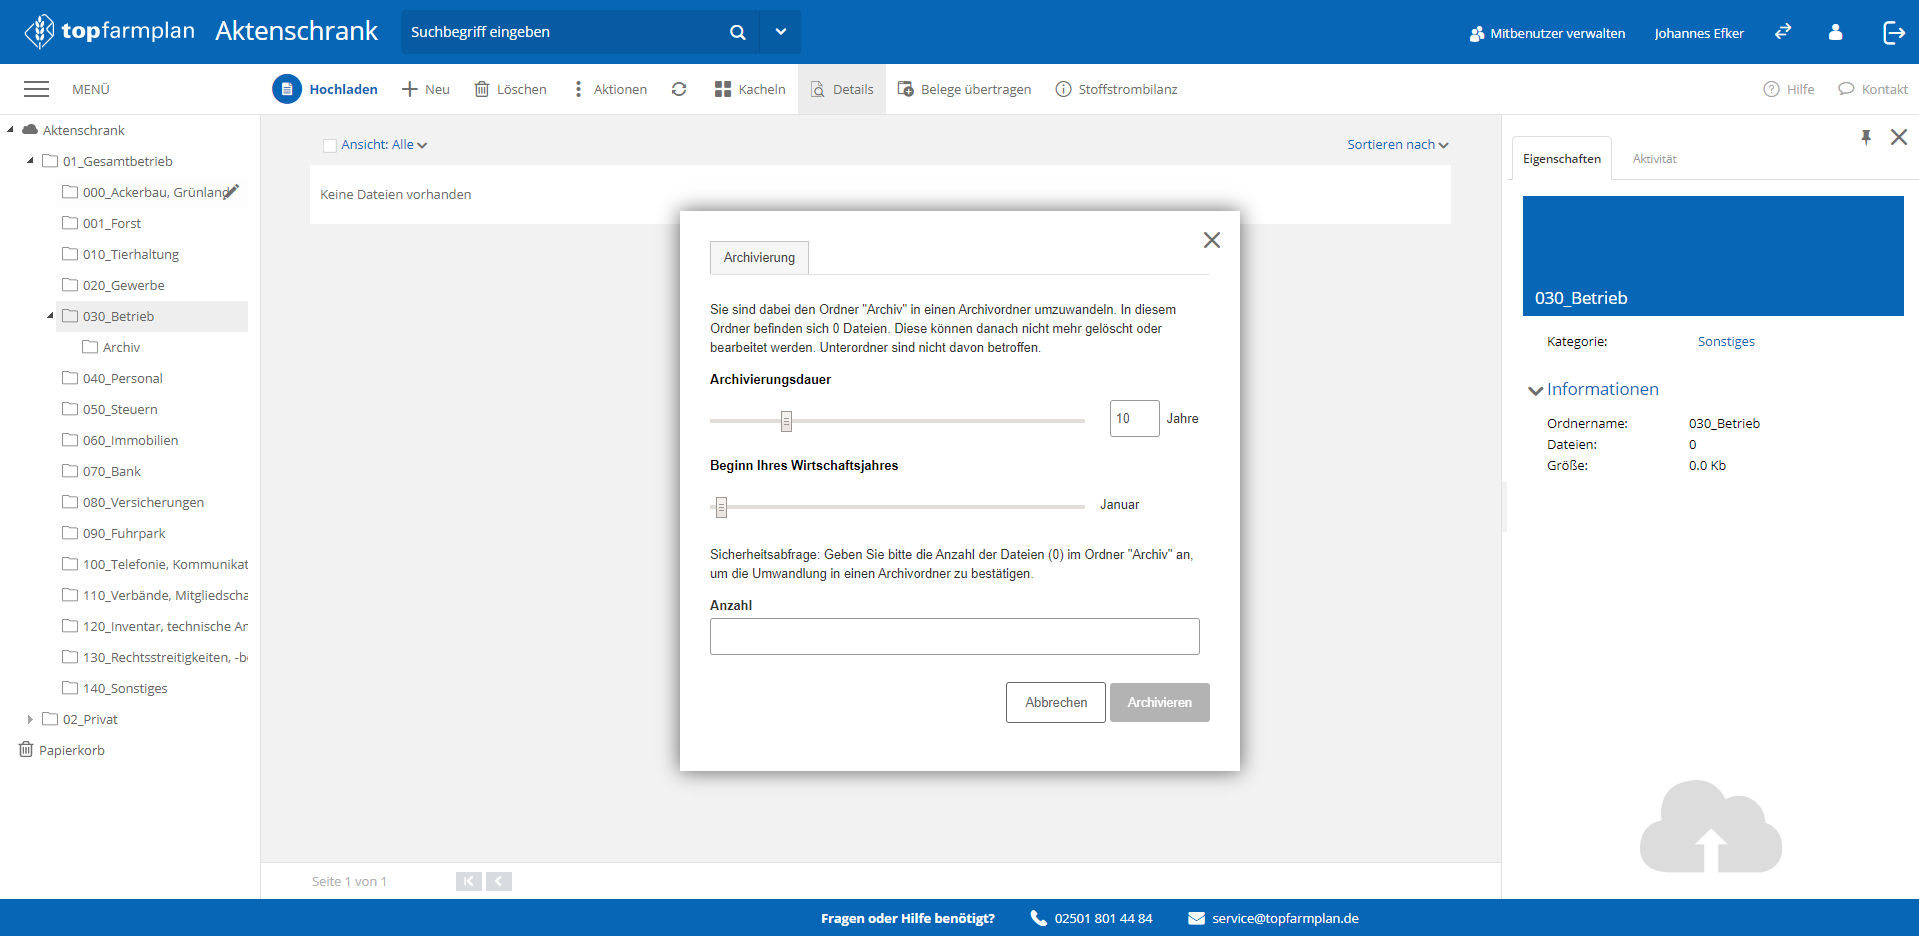This screenshot has width=1919, height=936.
Task: Open the Aktionen menu
Action: click(x=610, y=89)
